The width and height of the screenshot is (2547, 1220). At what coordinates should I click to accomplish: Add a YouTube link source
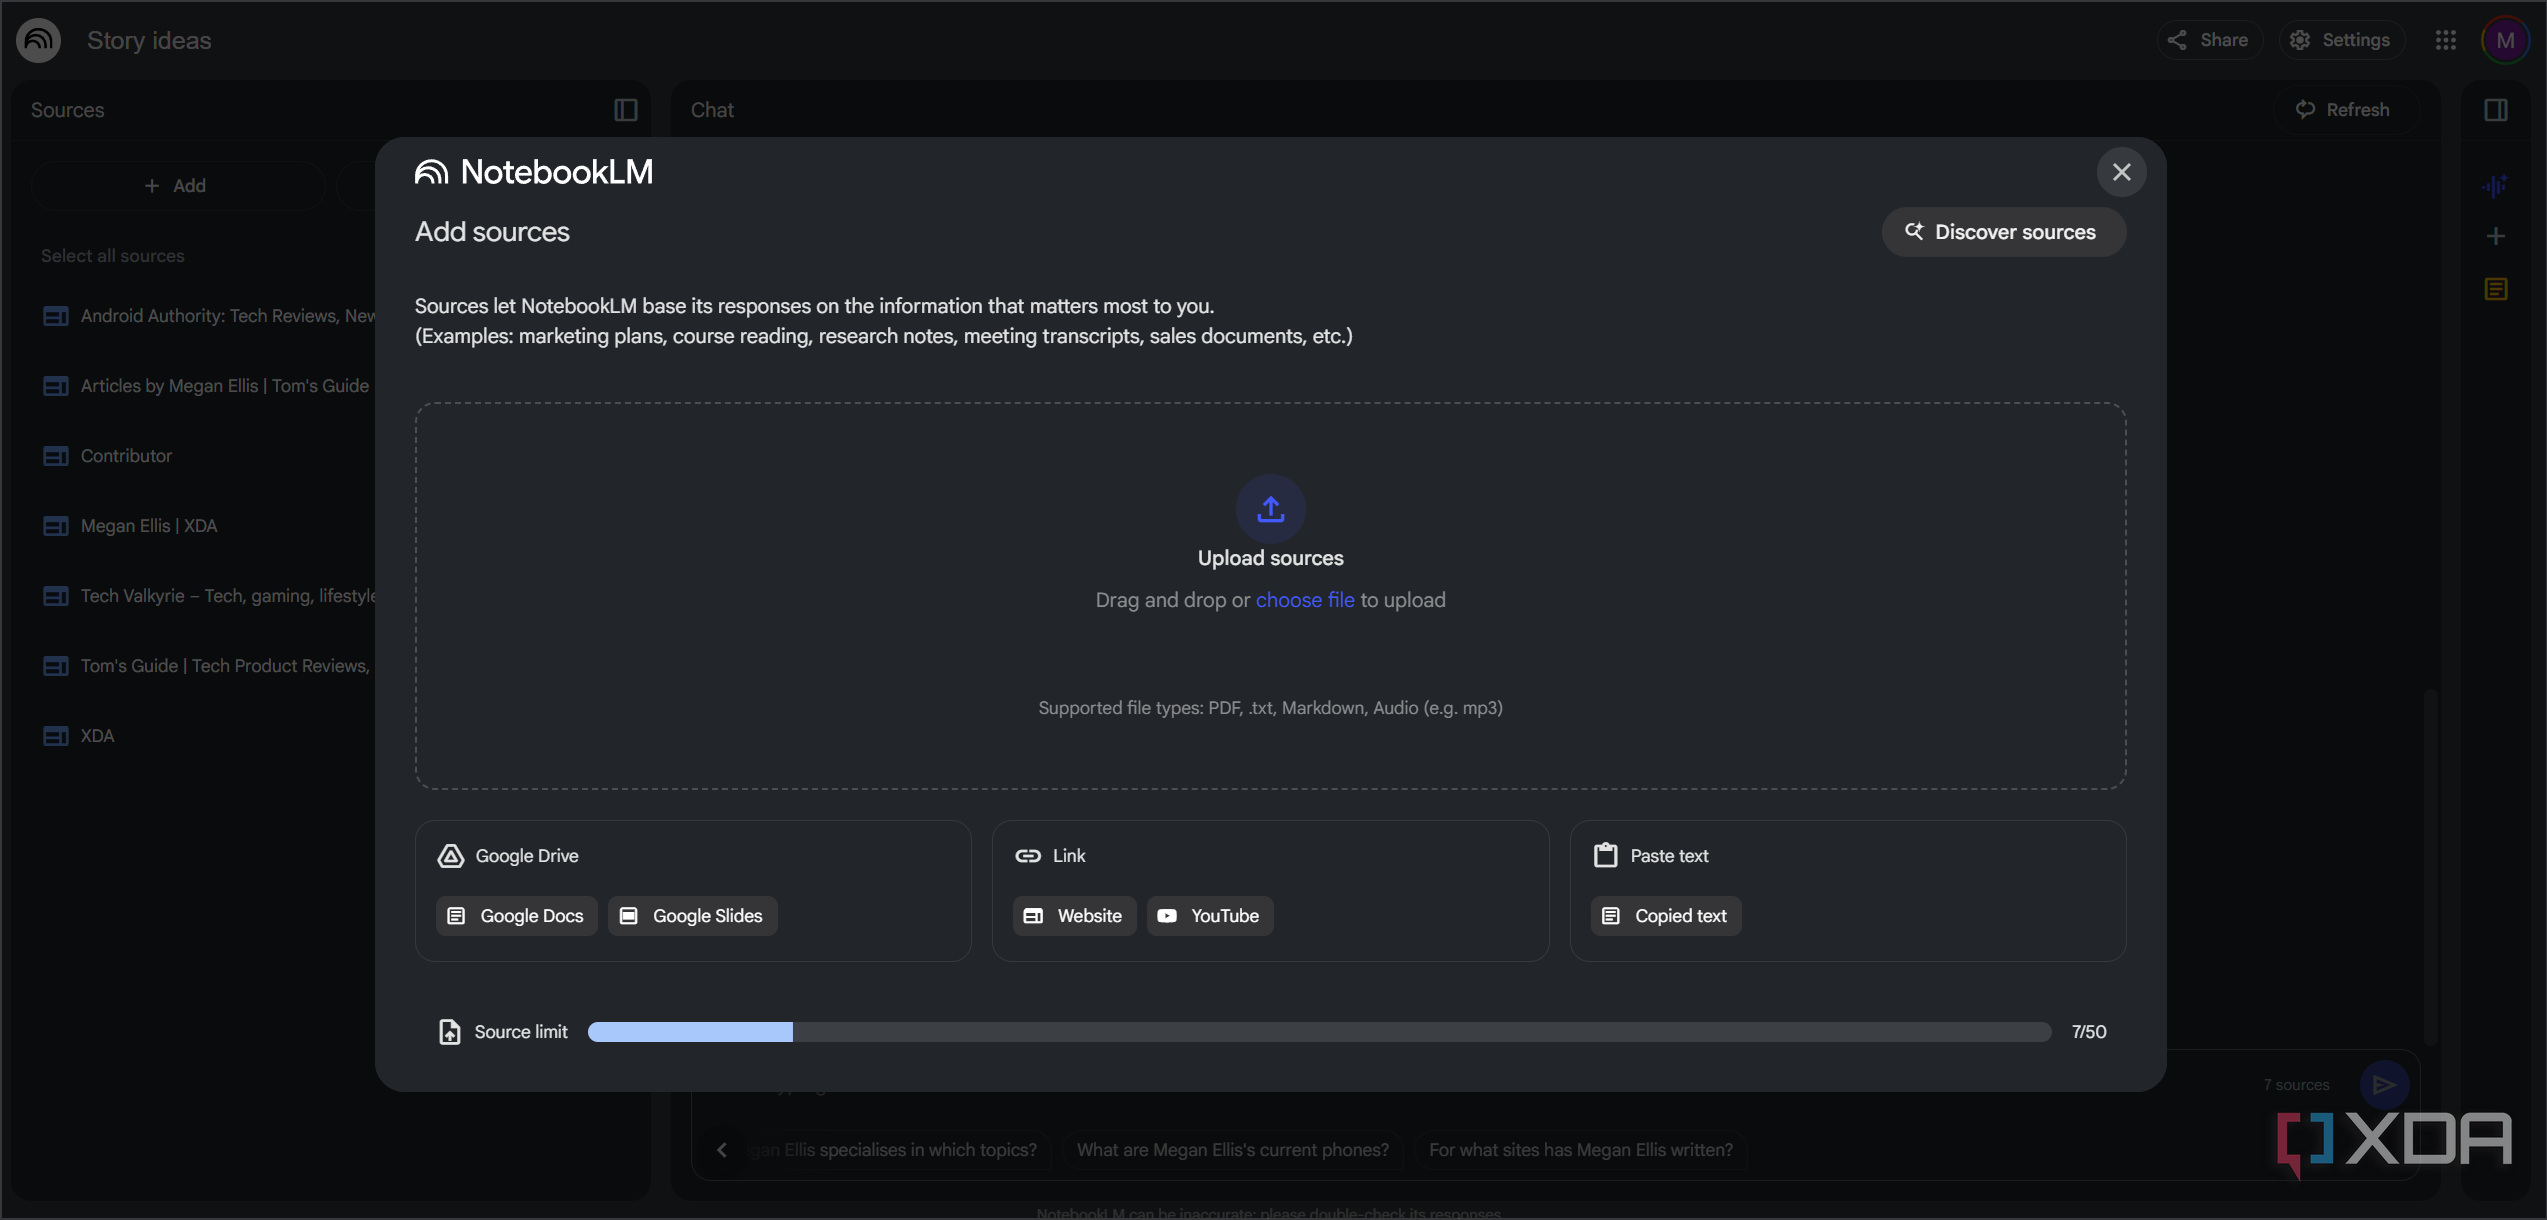pyautogui.click(x=1210, y=916)
